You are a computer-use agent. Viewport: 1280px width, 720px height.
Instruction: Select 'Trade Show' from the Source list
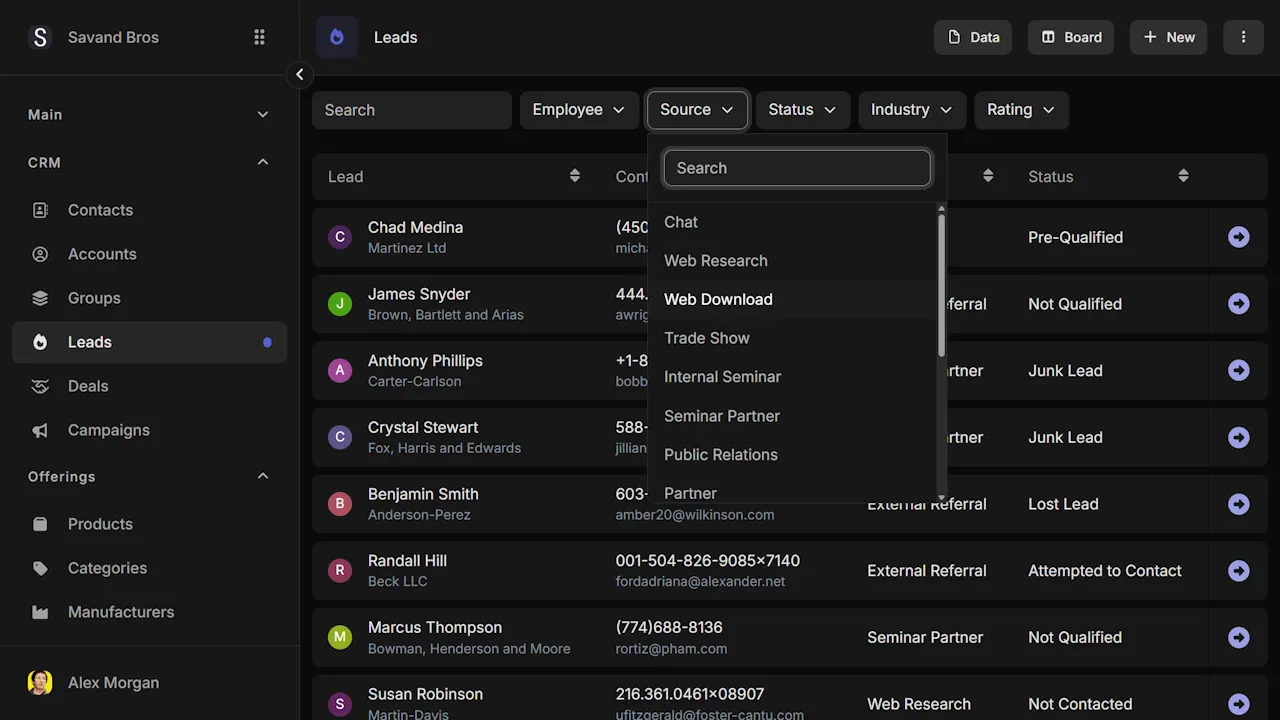[707, 338]
